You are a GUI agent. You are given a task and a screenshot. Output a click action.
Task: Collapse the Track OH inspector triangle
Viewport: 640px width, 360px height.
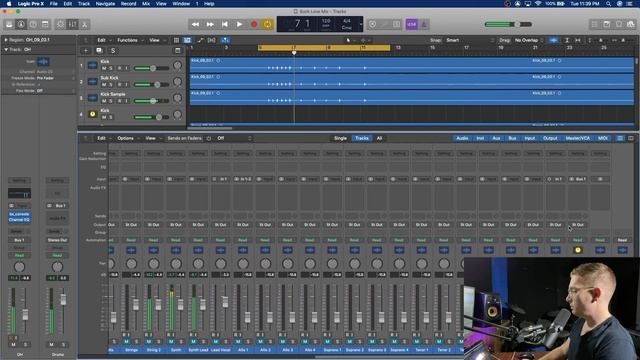[6, 49]
